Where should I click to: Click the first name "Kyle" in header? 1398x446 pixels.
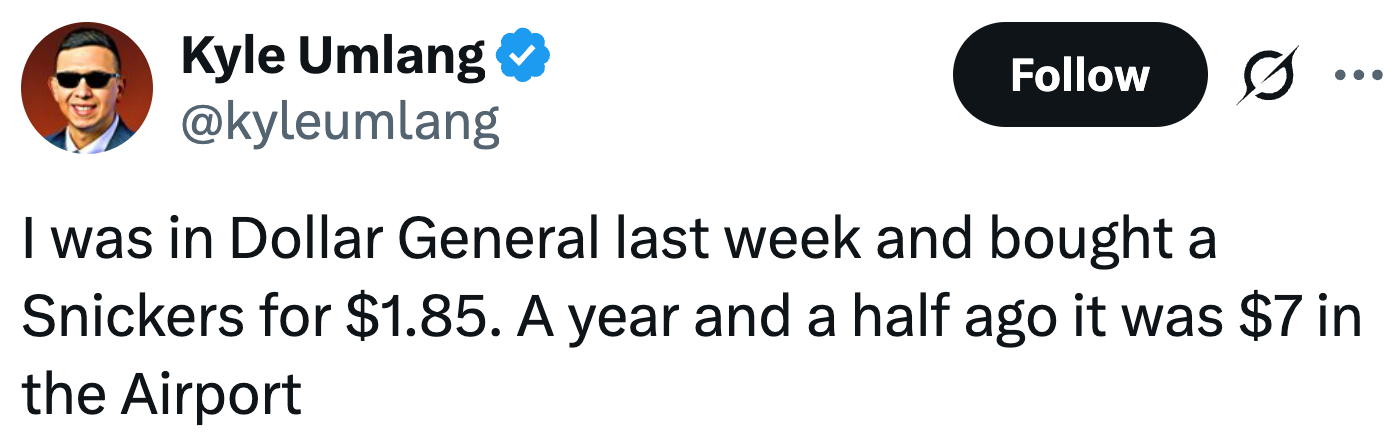(233, 57)
